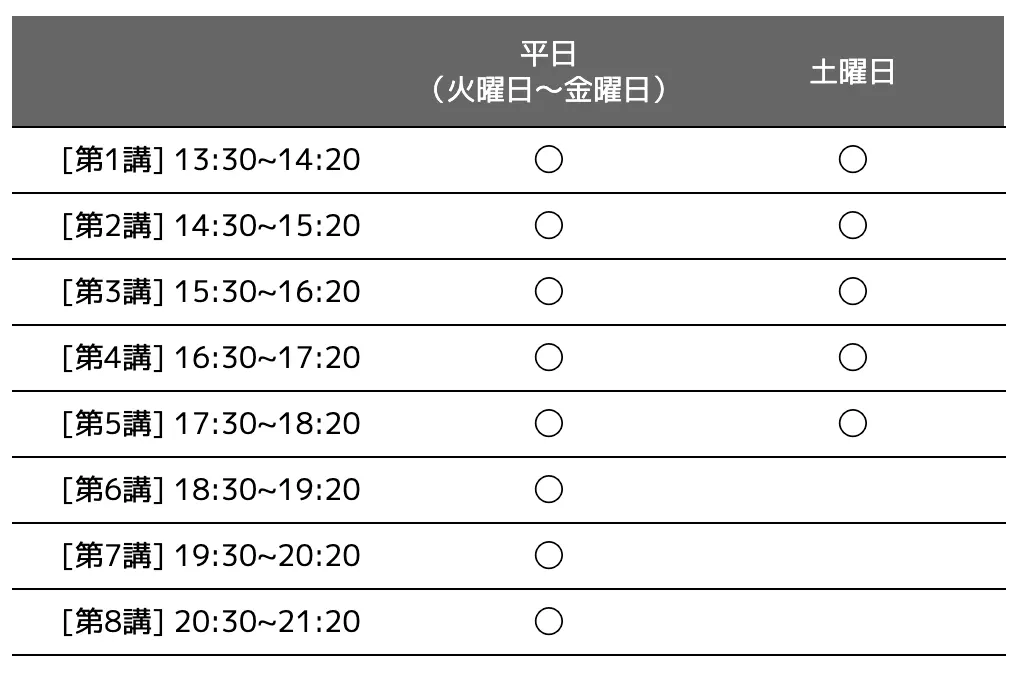The image size is (1024, 674).
Task: Click the [第8講] 20:30~21:20 row label
Action: (211, 622)
